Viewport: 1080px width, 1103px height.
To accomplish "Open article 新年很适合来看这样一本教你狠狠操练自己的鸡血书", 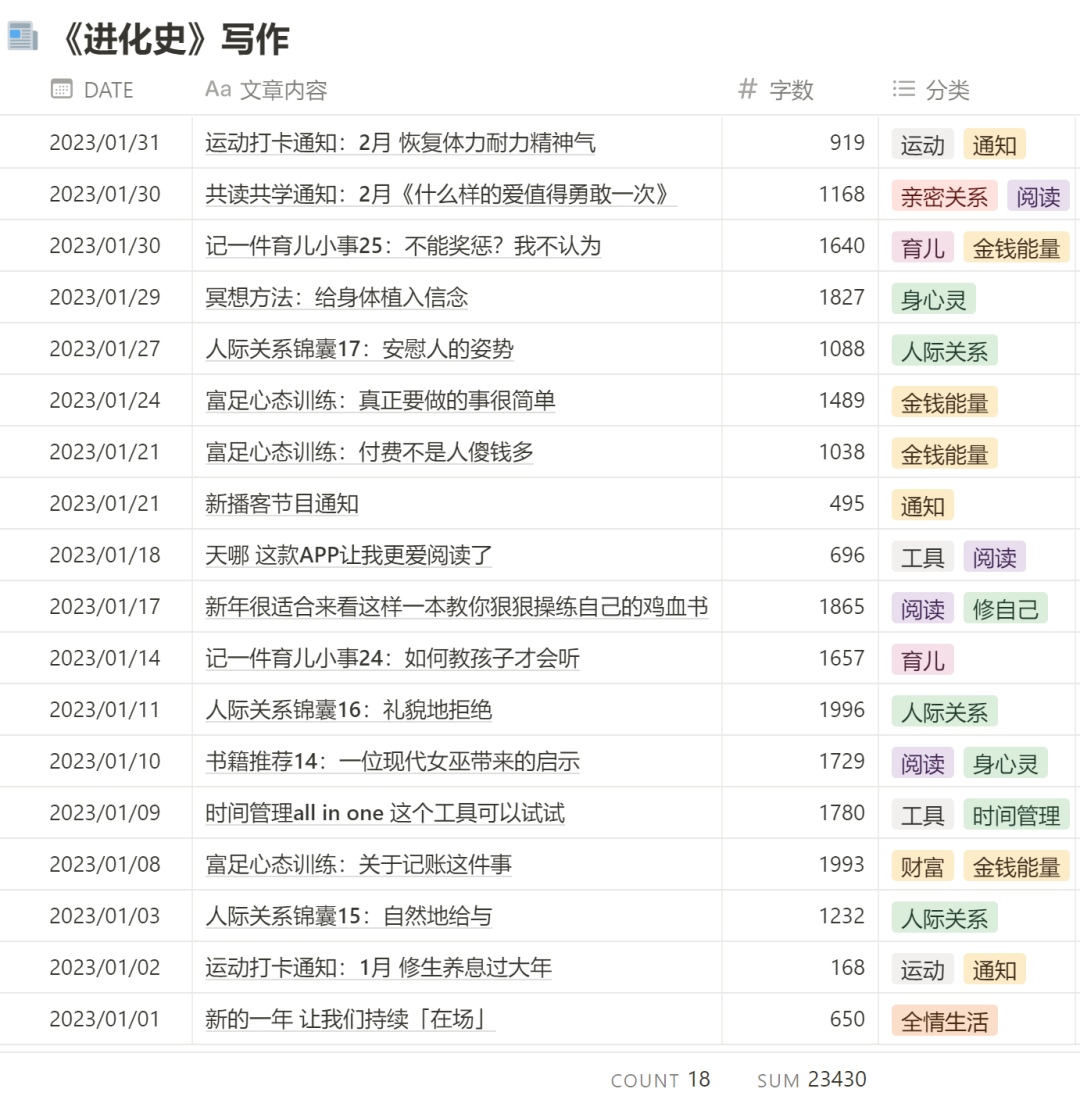I will point(457,606).
